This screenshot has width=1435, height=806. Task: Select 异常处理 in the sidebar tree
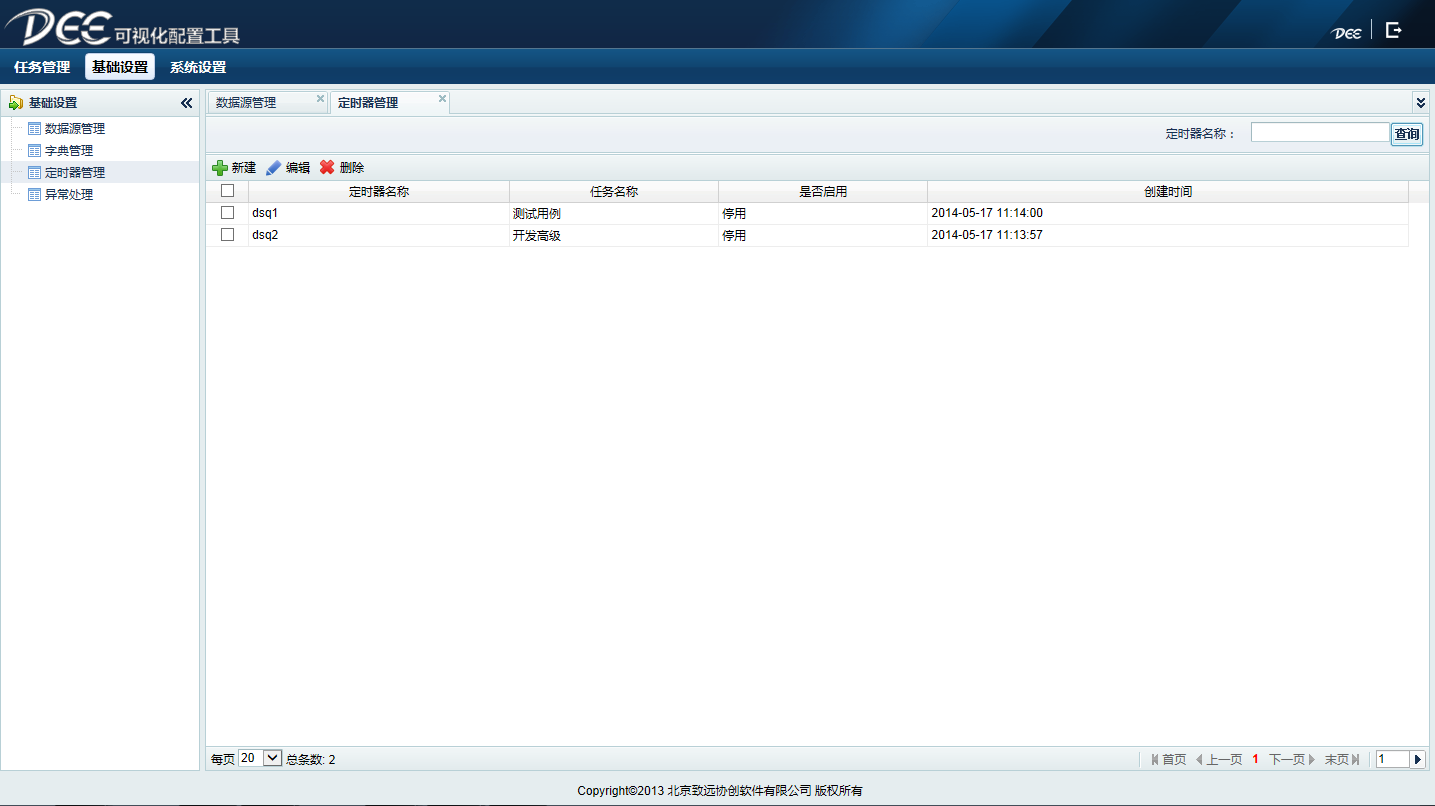[x=68, y=195]
